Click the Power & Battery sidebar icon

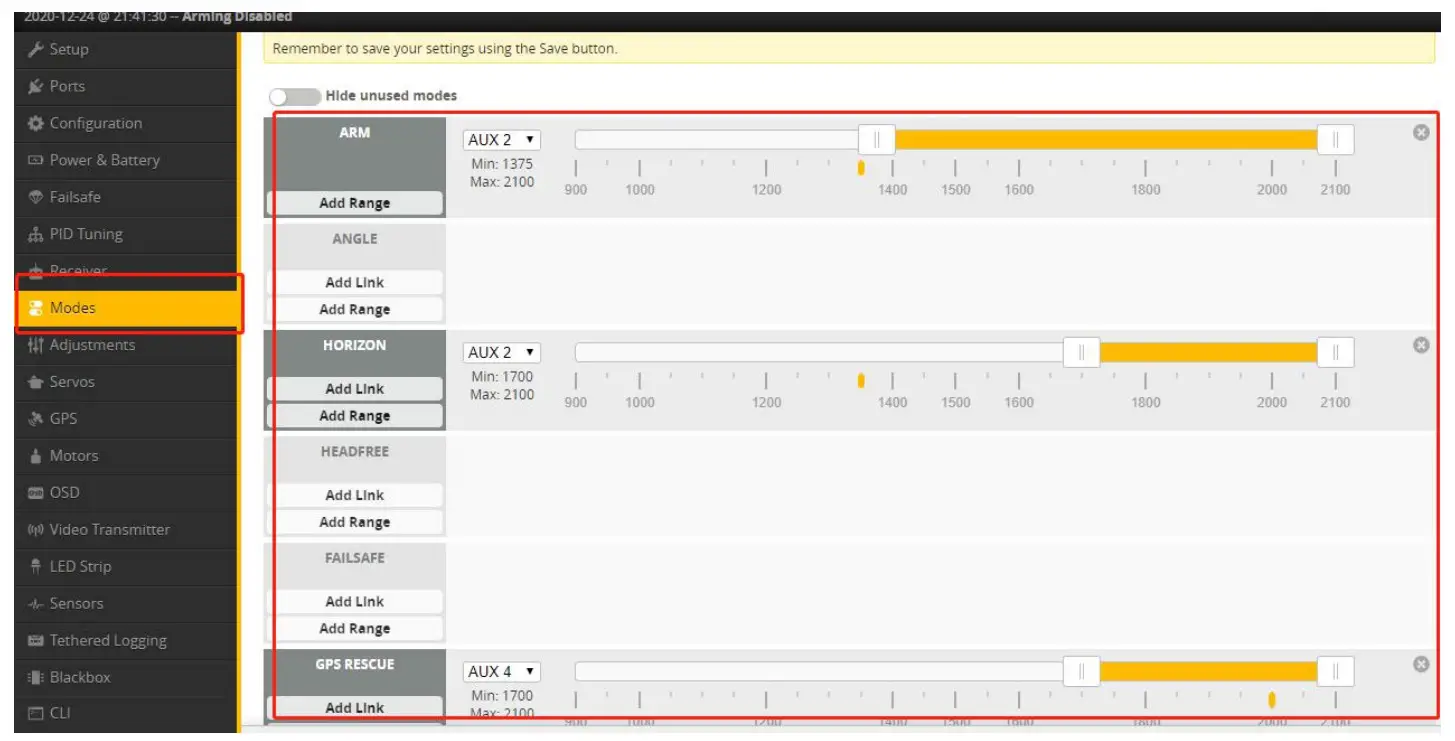[36, 160]
